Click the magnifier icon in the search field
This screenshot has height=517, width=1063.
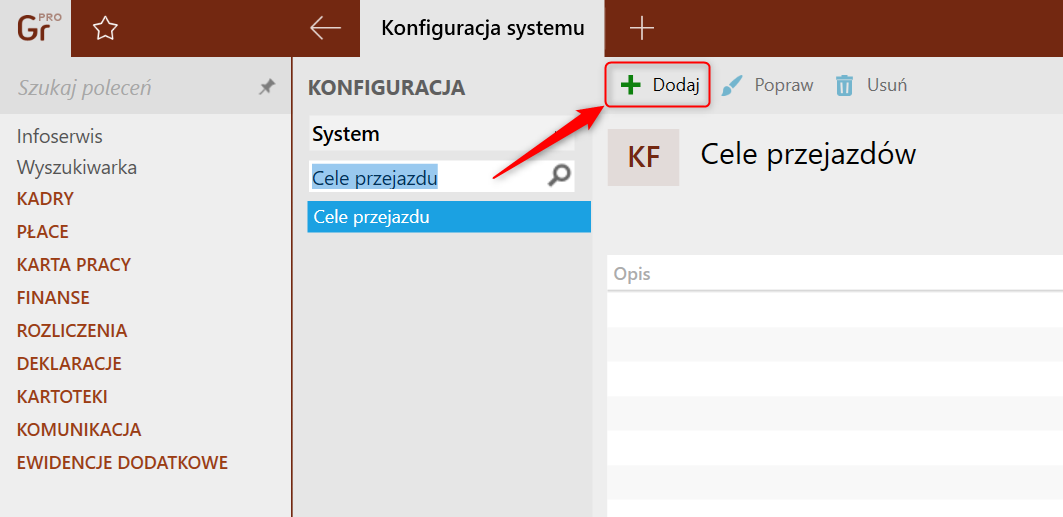pos(559,176)
